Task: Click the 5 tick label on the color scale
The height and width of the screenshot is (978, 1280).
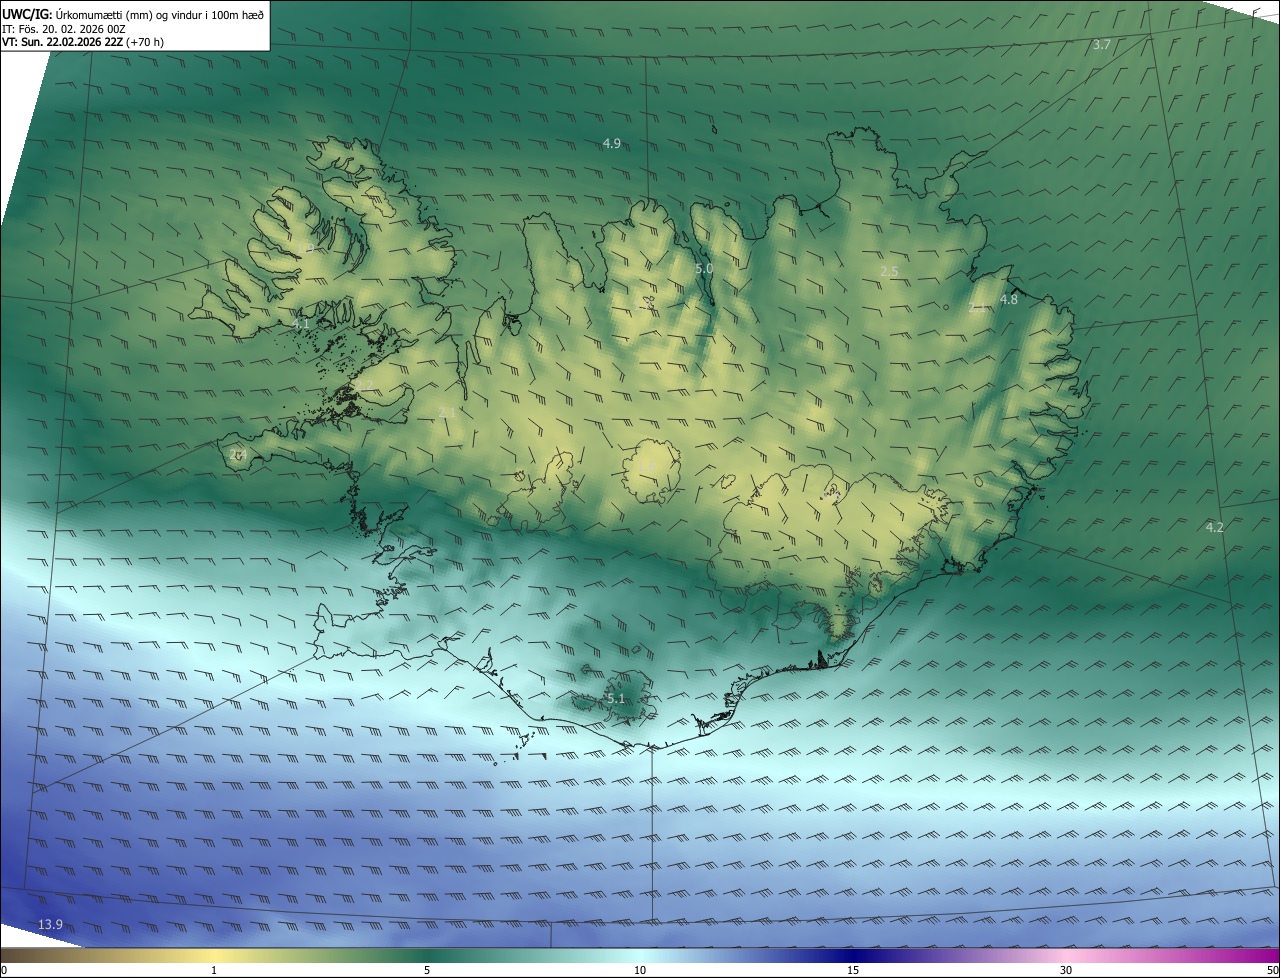Action: click(427, 970)
